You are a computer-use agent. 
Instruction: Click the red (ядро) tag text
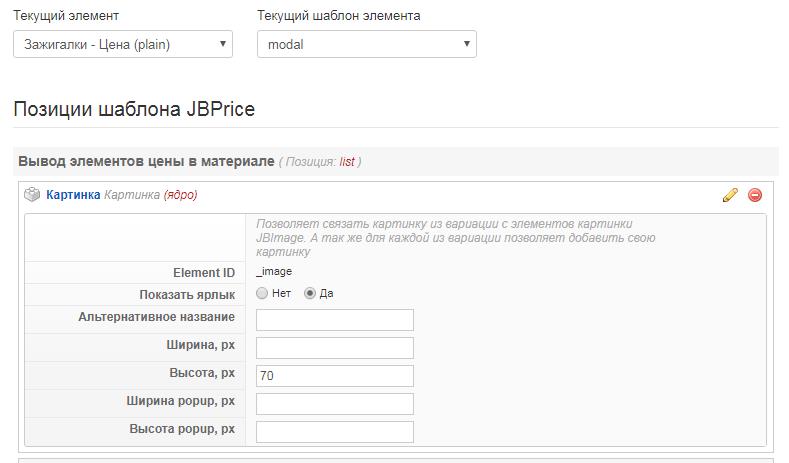180,195
